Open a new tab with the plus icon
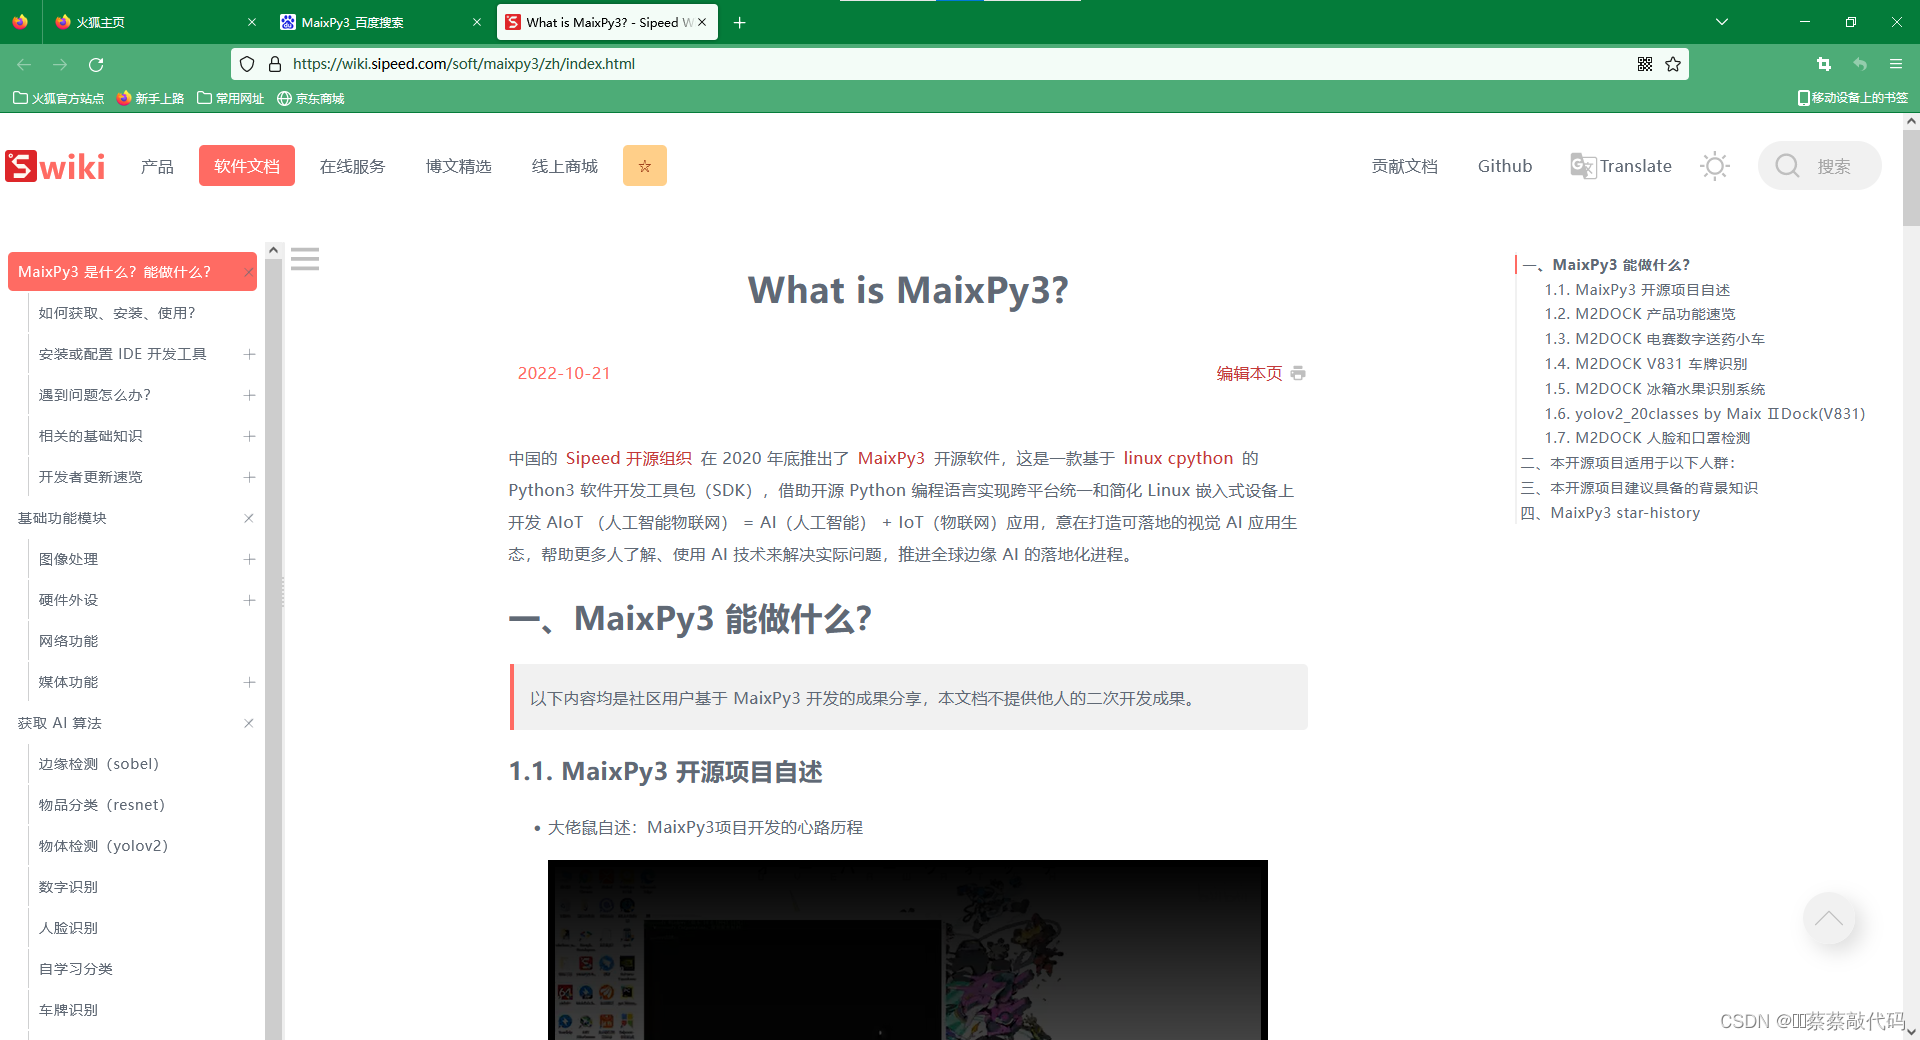1920x1040 pixels. point(739,22)
